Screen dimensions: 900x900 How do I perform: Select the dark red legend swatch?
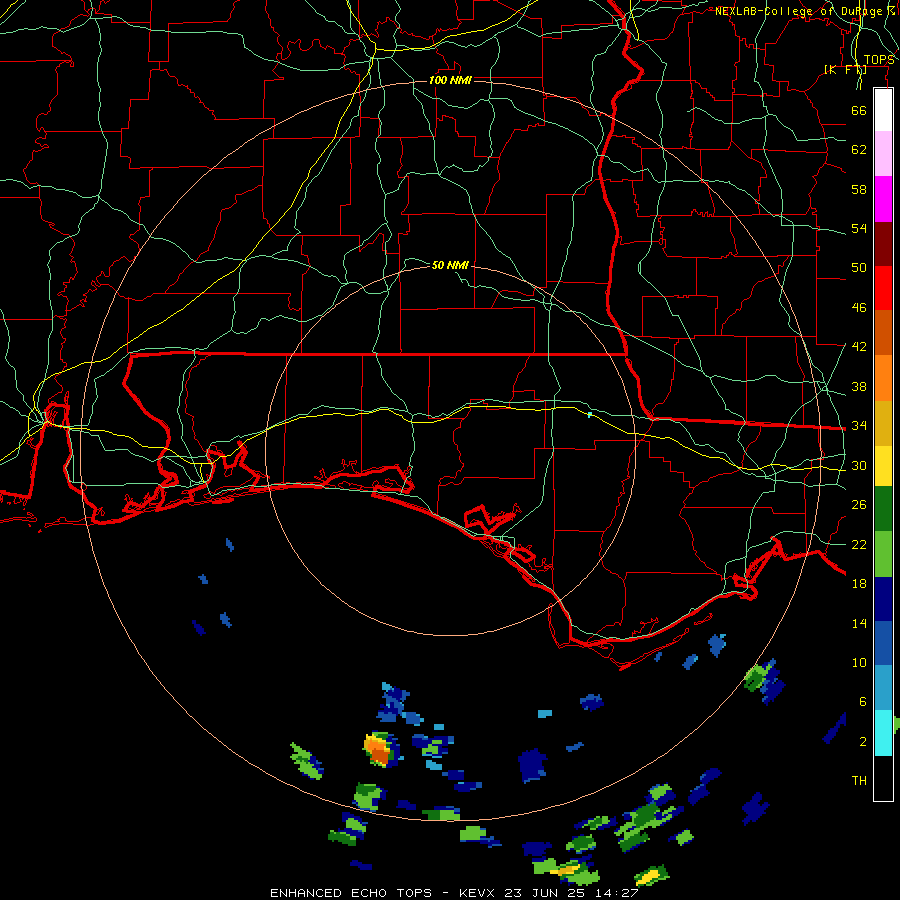click(x=883, y=243)
